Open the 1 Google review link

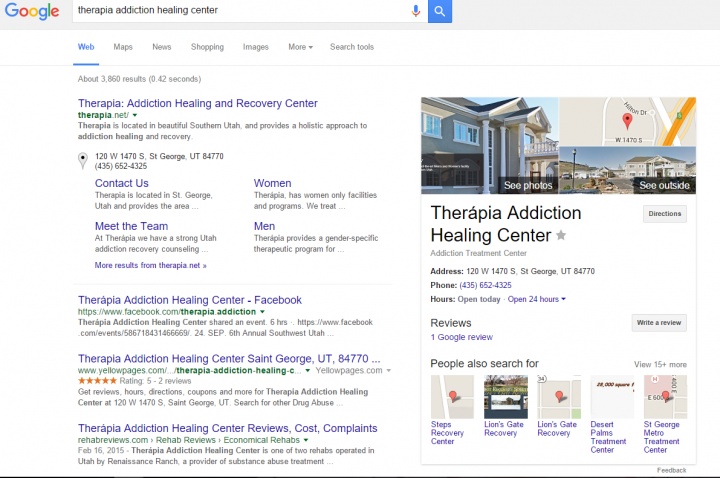461,337
